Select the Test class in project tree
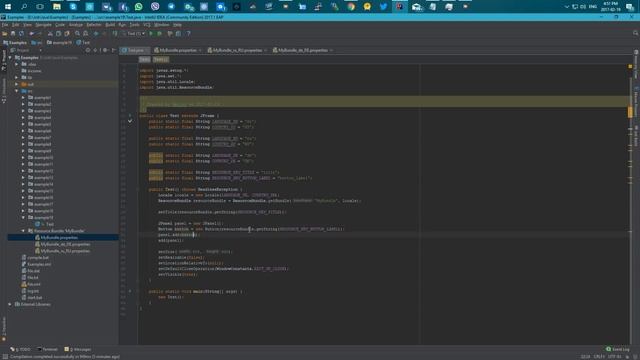 44,224
